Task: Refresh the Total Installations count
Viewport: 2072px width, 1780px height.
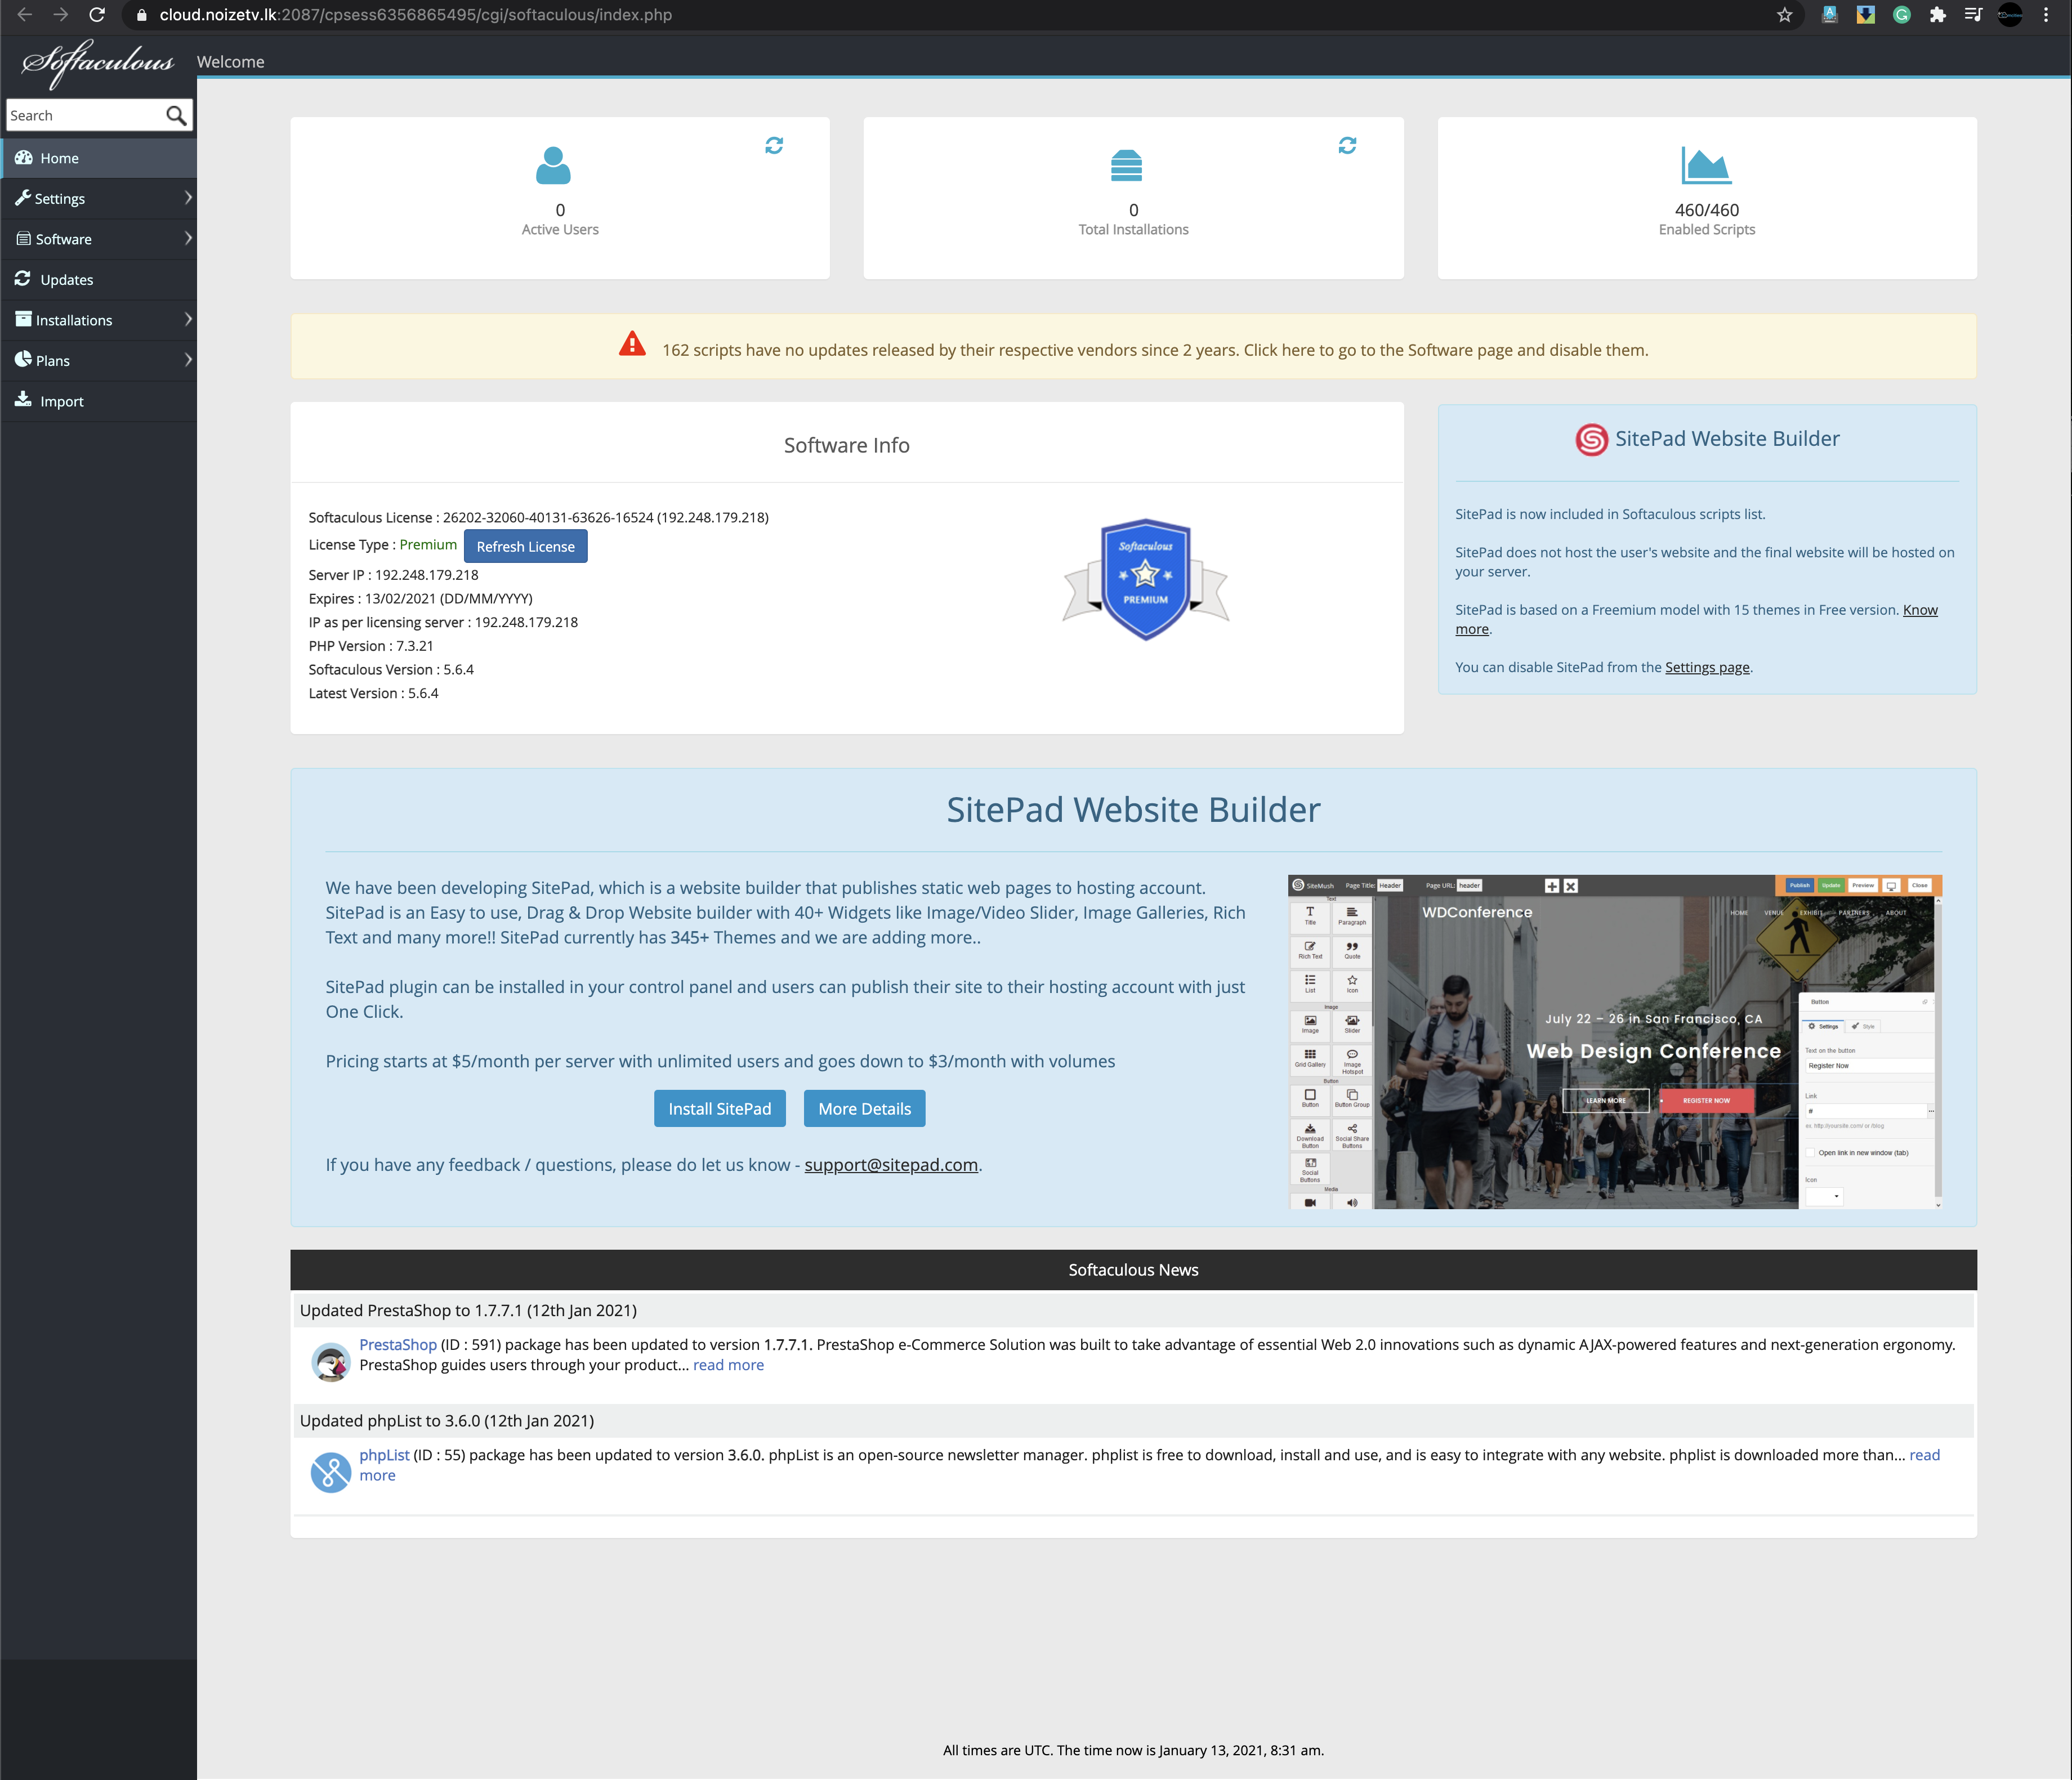Action: coord(1347,146)
